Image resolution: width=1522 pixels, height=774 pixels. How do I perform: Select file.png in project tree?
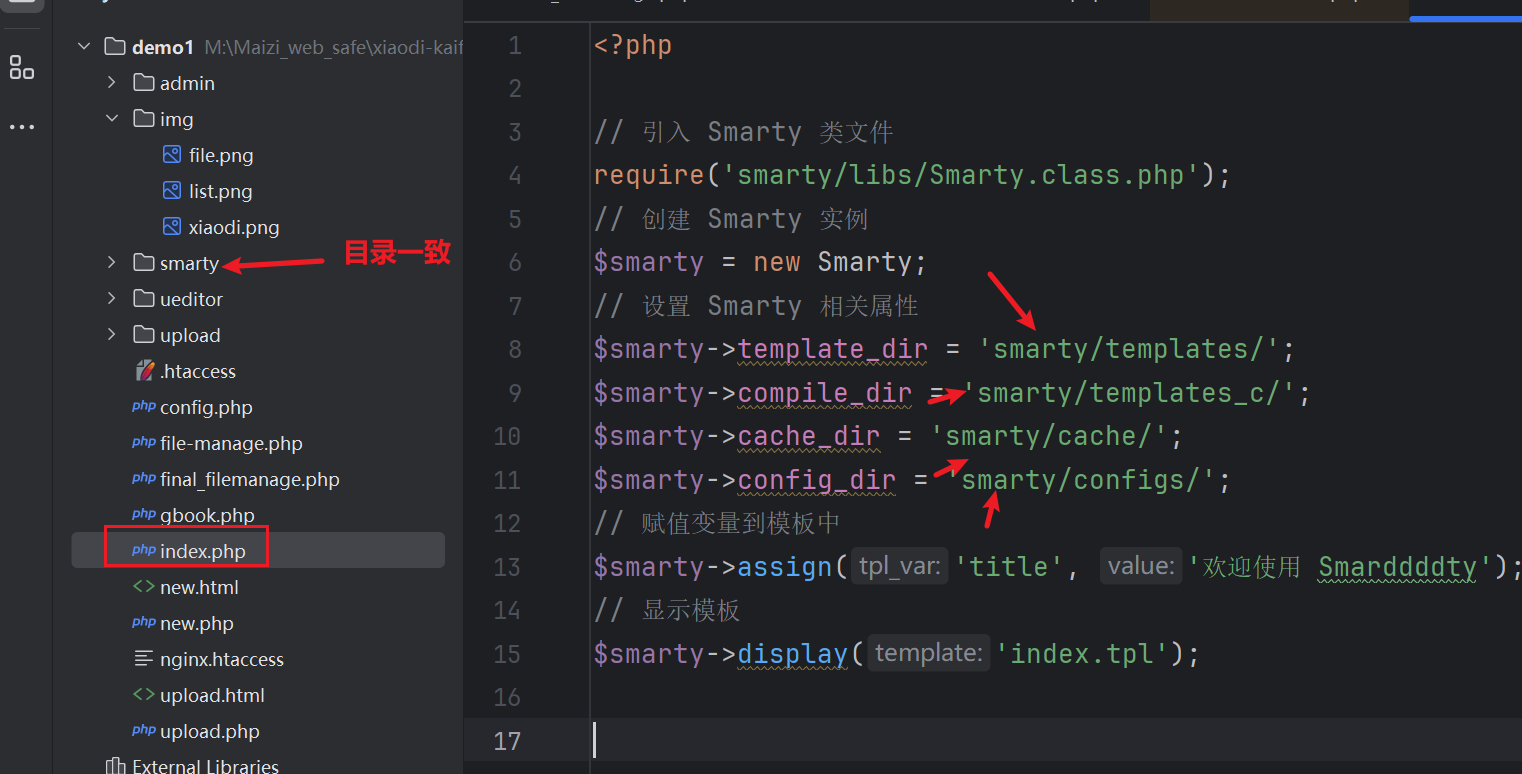coord(221,156)
